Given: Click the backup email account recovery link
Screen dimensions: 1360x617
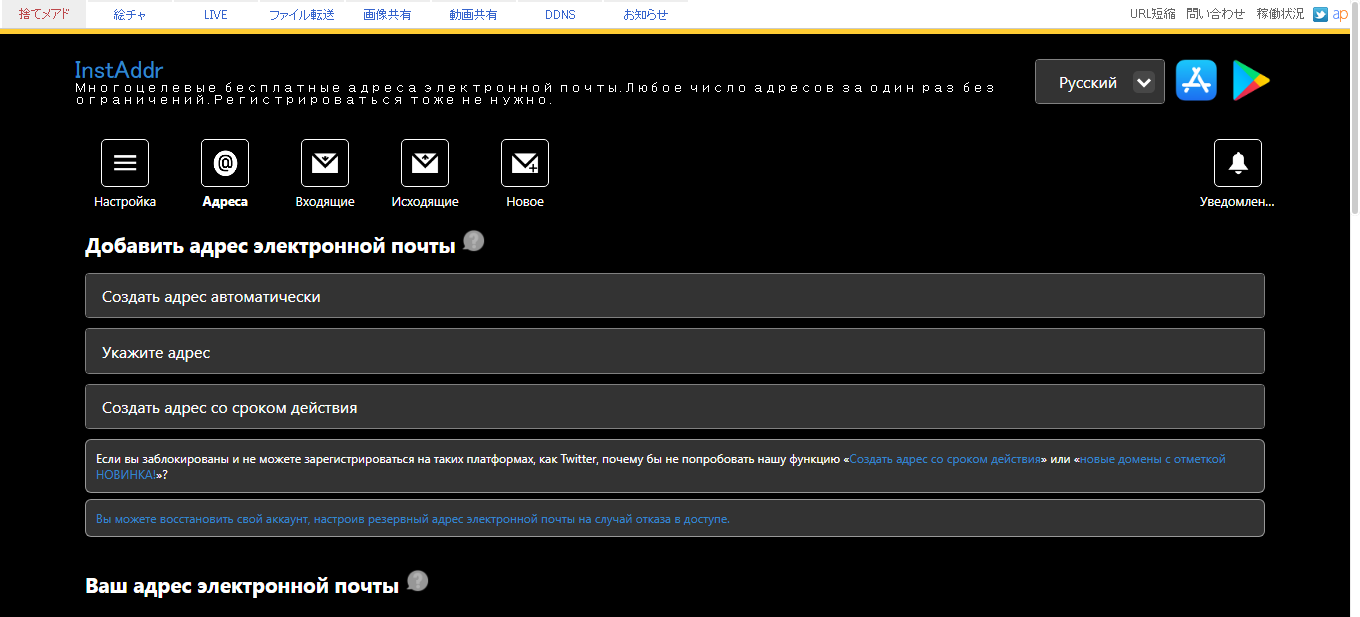Looking at the screenshot, I should [x=412, y=519].
